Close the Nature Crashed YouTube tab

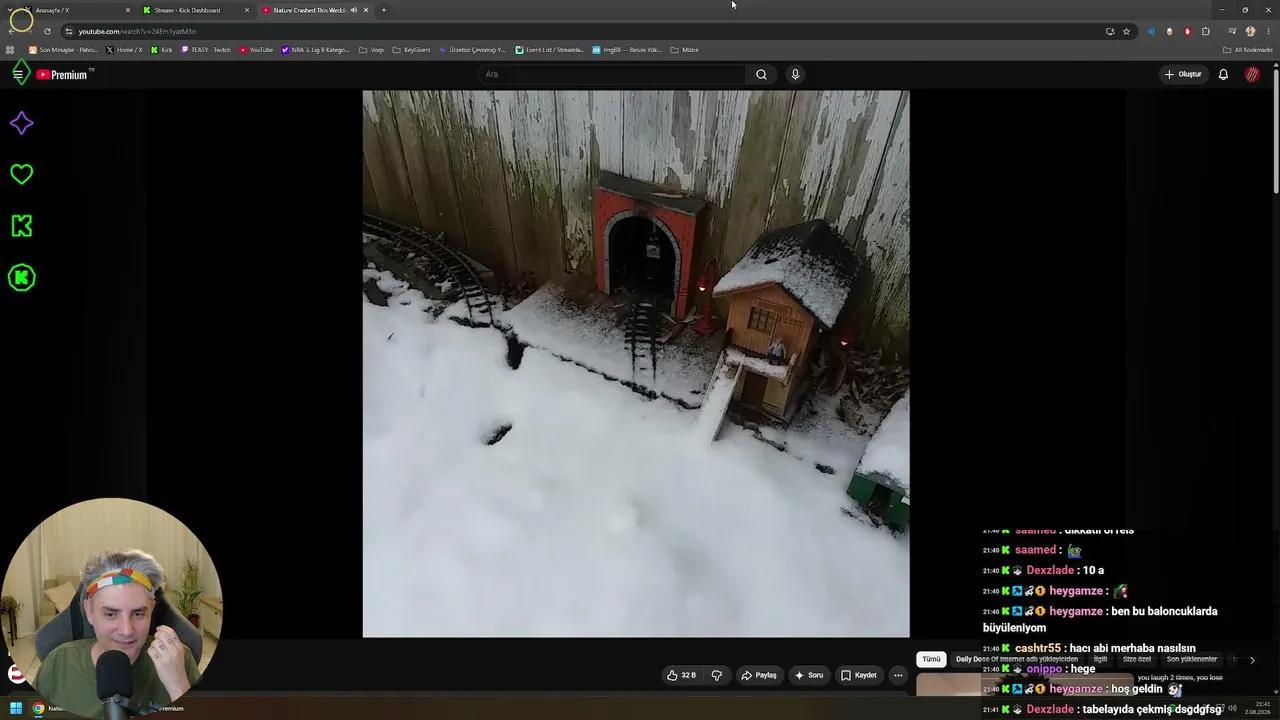tap(366, 10)
